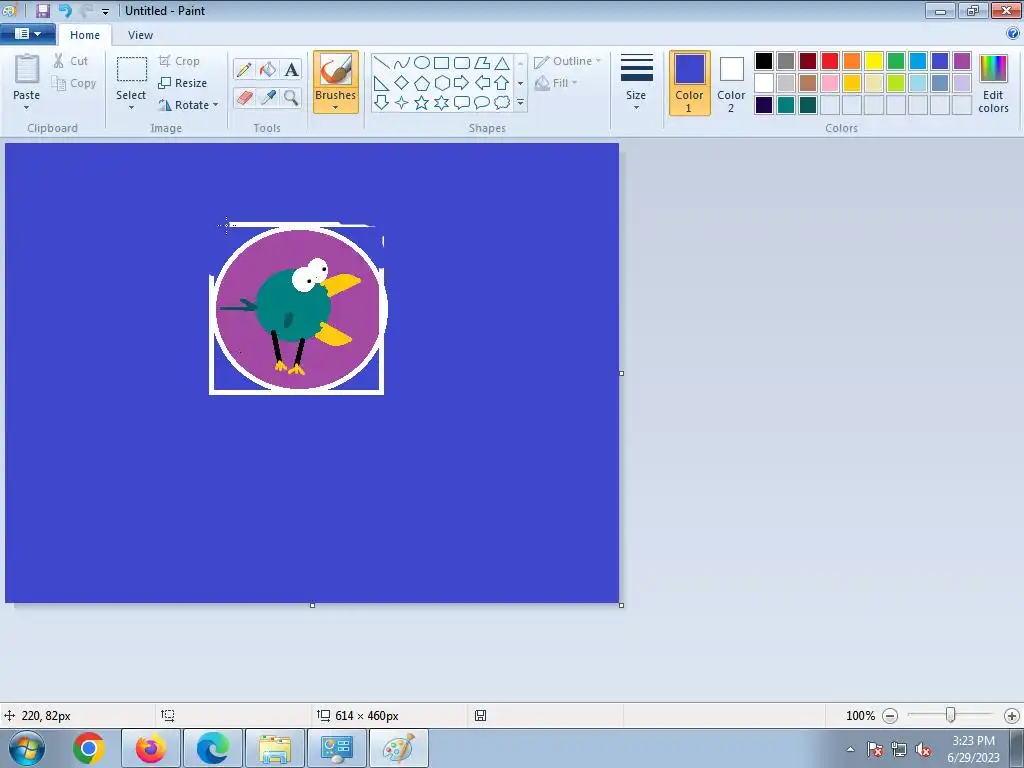Choose the Oval callout shape
This screenshot has width=1024, height=768.
coord(482,103)
